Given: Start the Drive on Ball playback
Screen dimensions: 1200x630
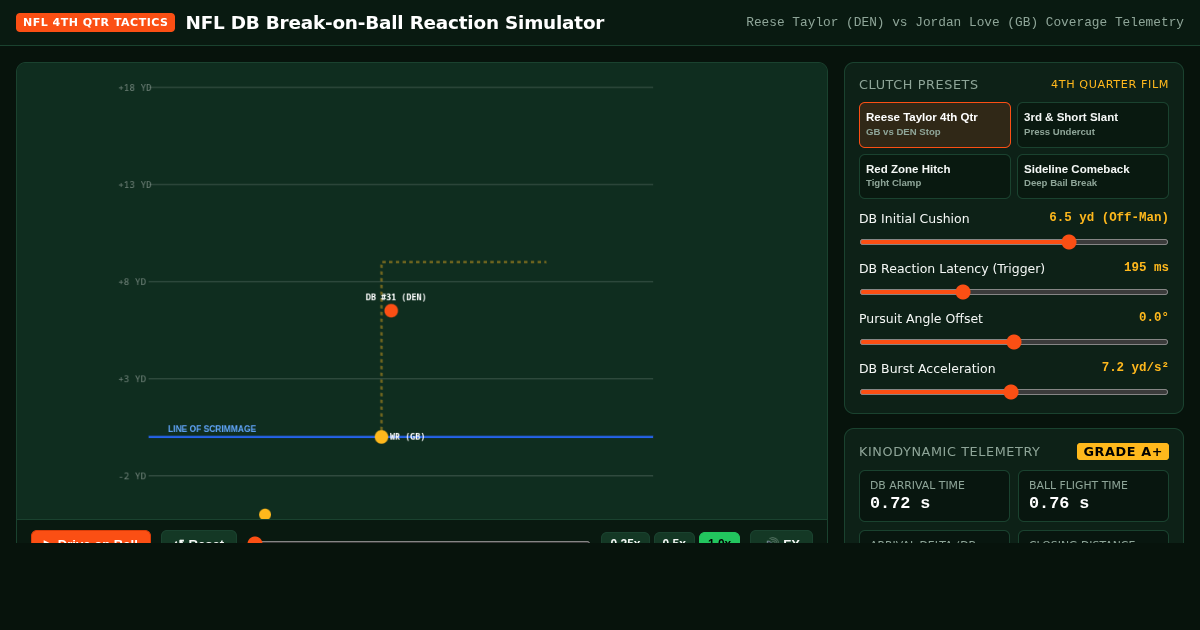Looking at the screenshot, I should click(91, 537).
